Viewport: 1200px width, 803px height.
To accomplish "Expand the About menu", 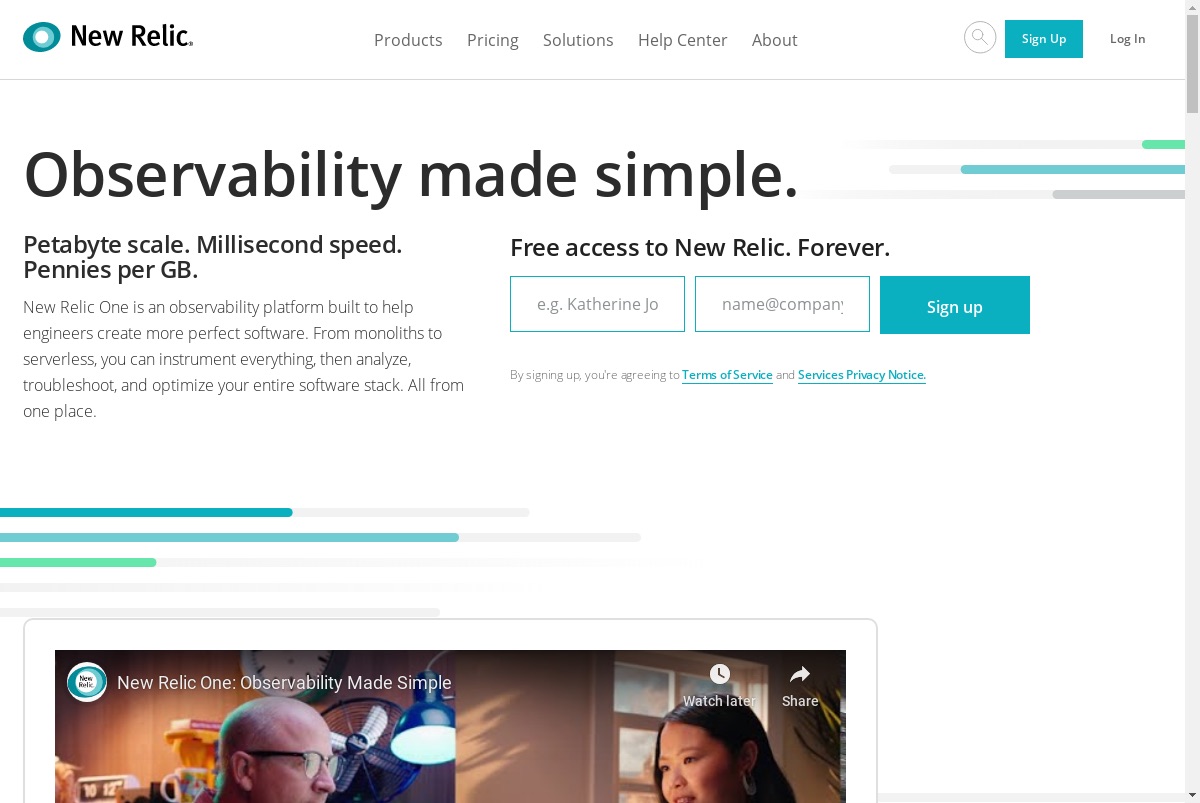I will point(775,40).
